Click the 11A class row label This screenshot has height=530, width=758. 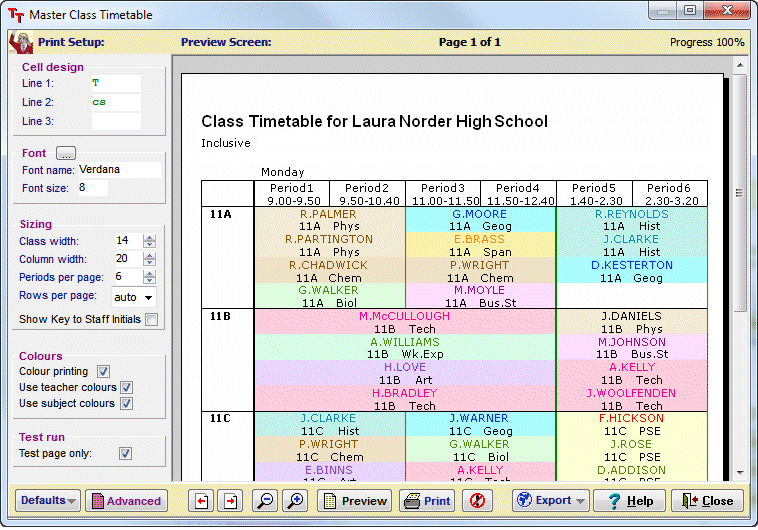[x=220, y=214]
